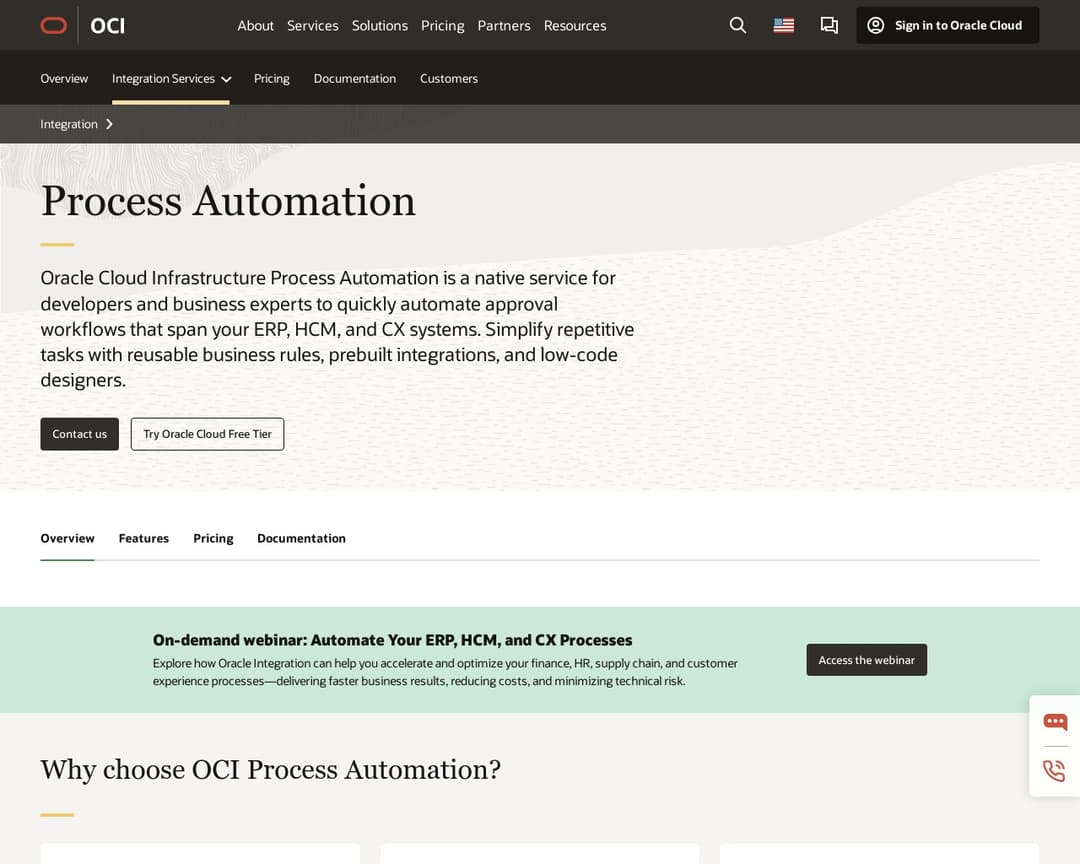1080x864 pixels.
Task: Open the Services menu
Action: click(x=313, y=25)
